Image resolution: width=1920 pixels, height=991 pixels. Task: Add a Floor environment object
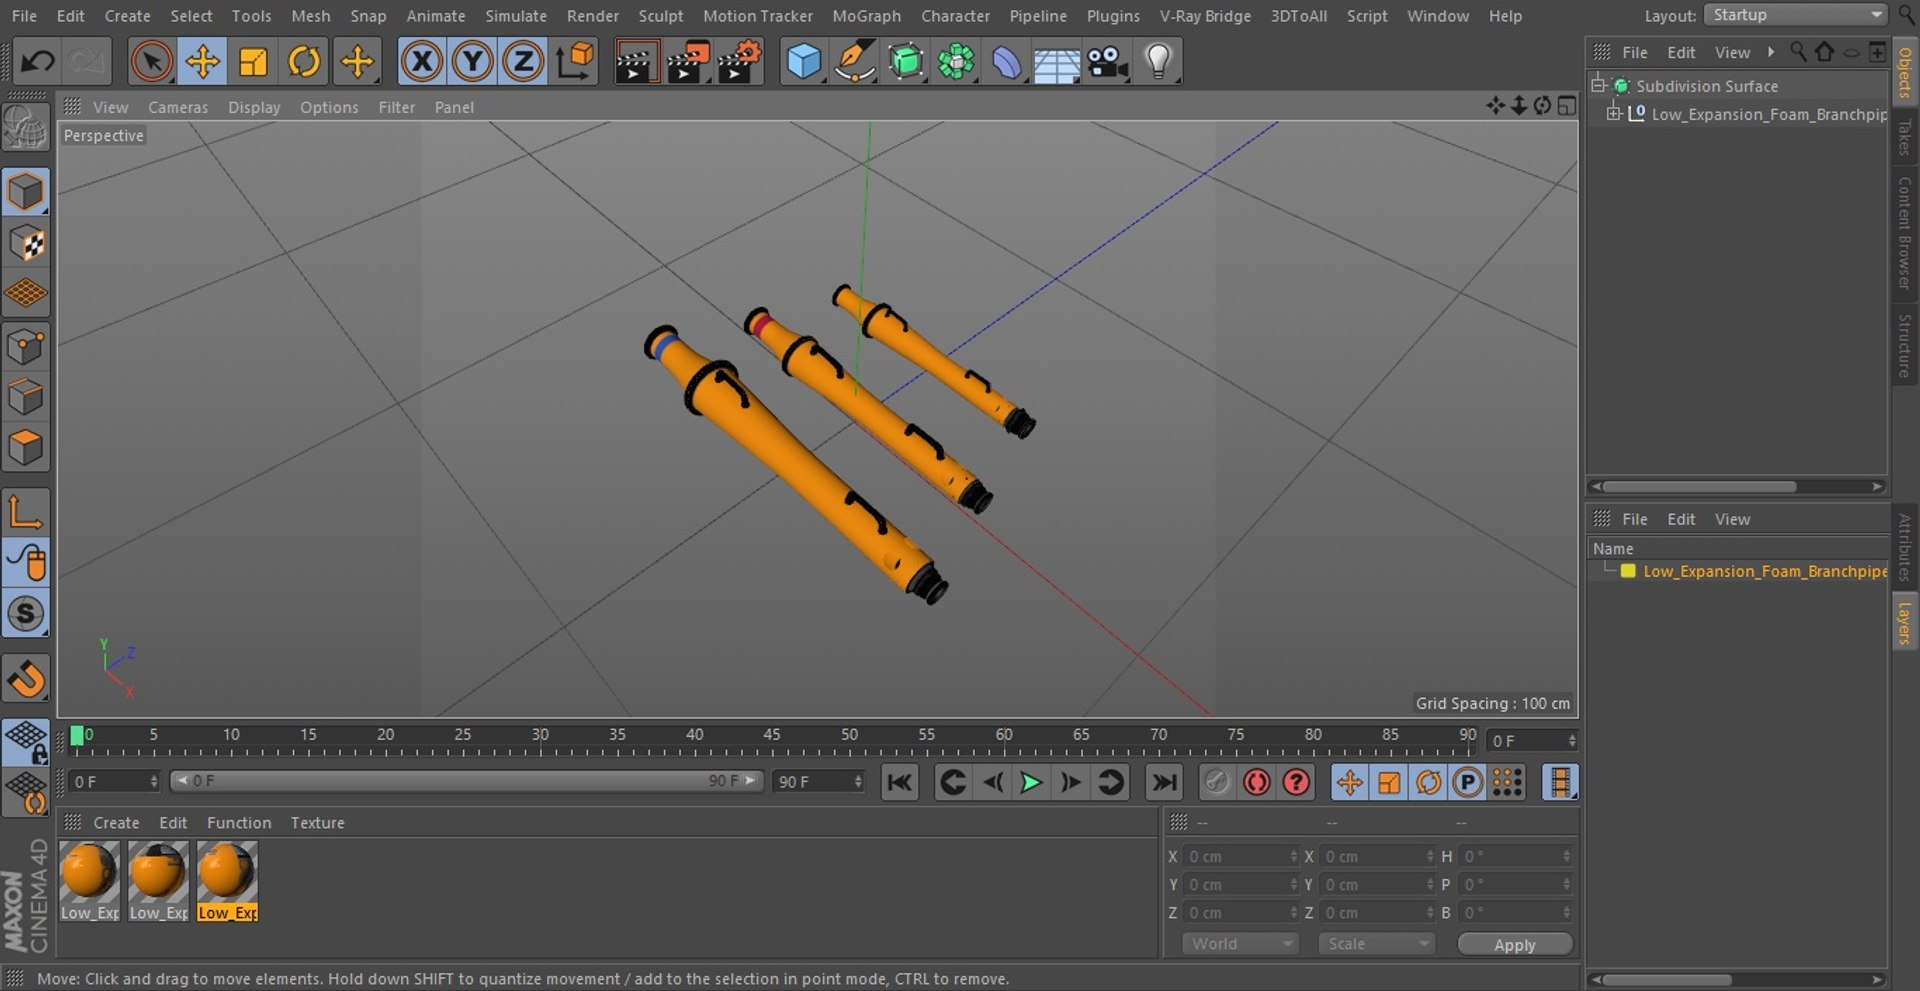point(1057,62)
